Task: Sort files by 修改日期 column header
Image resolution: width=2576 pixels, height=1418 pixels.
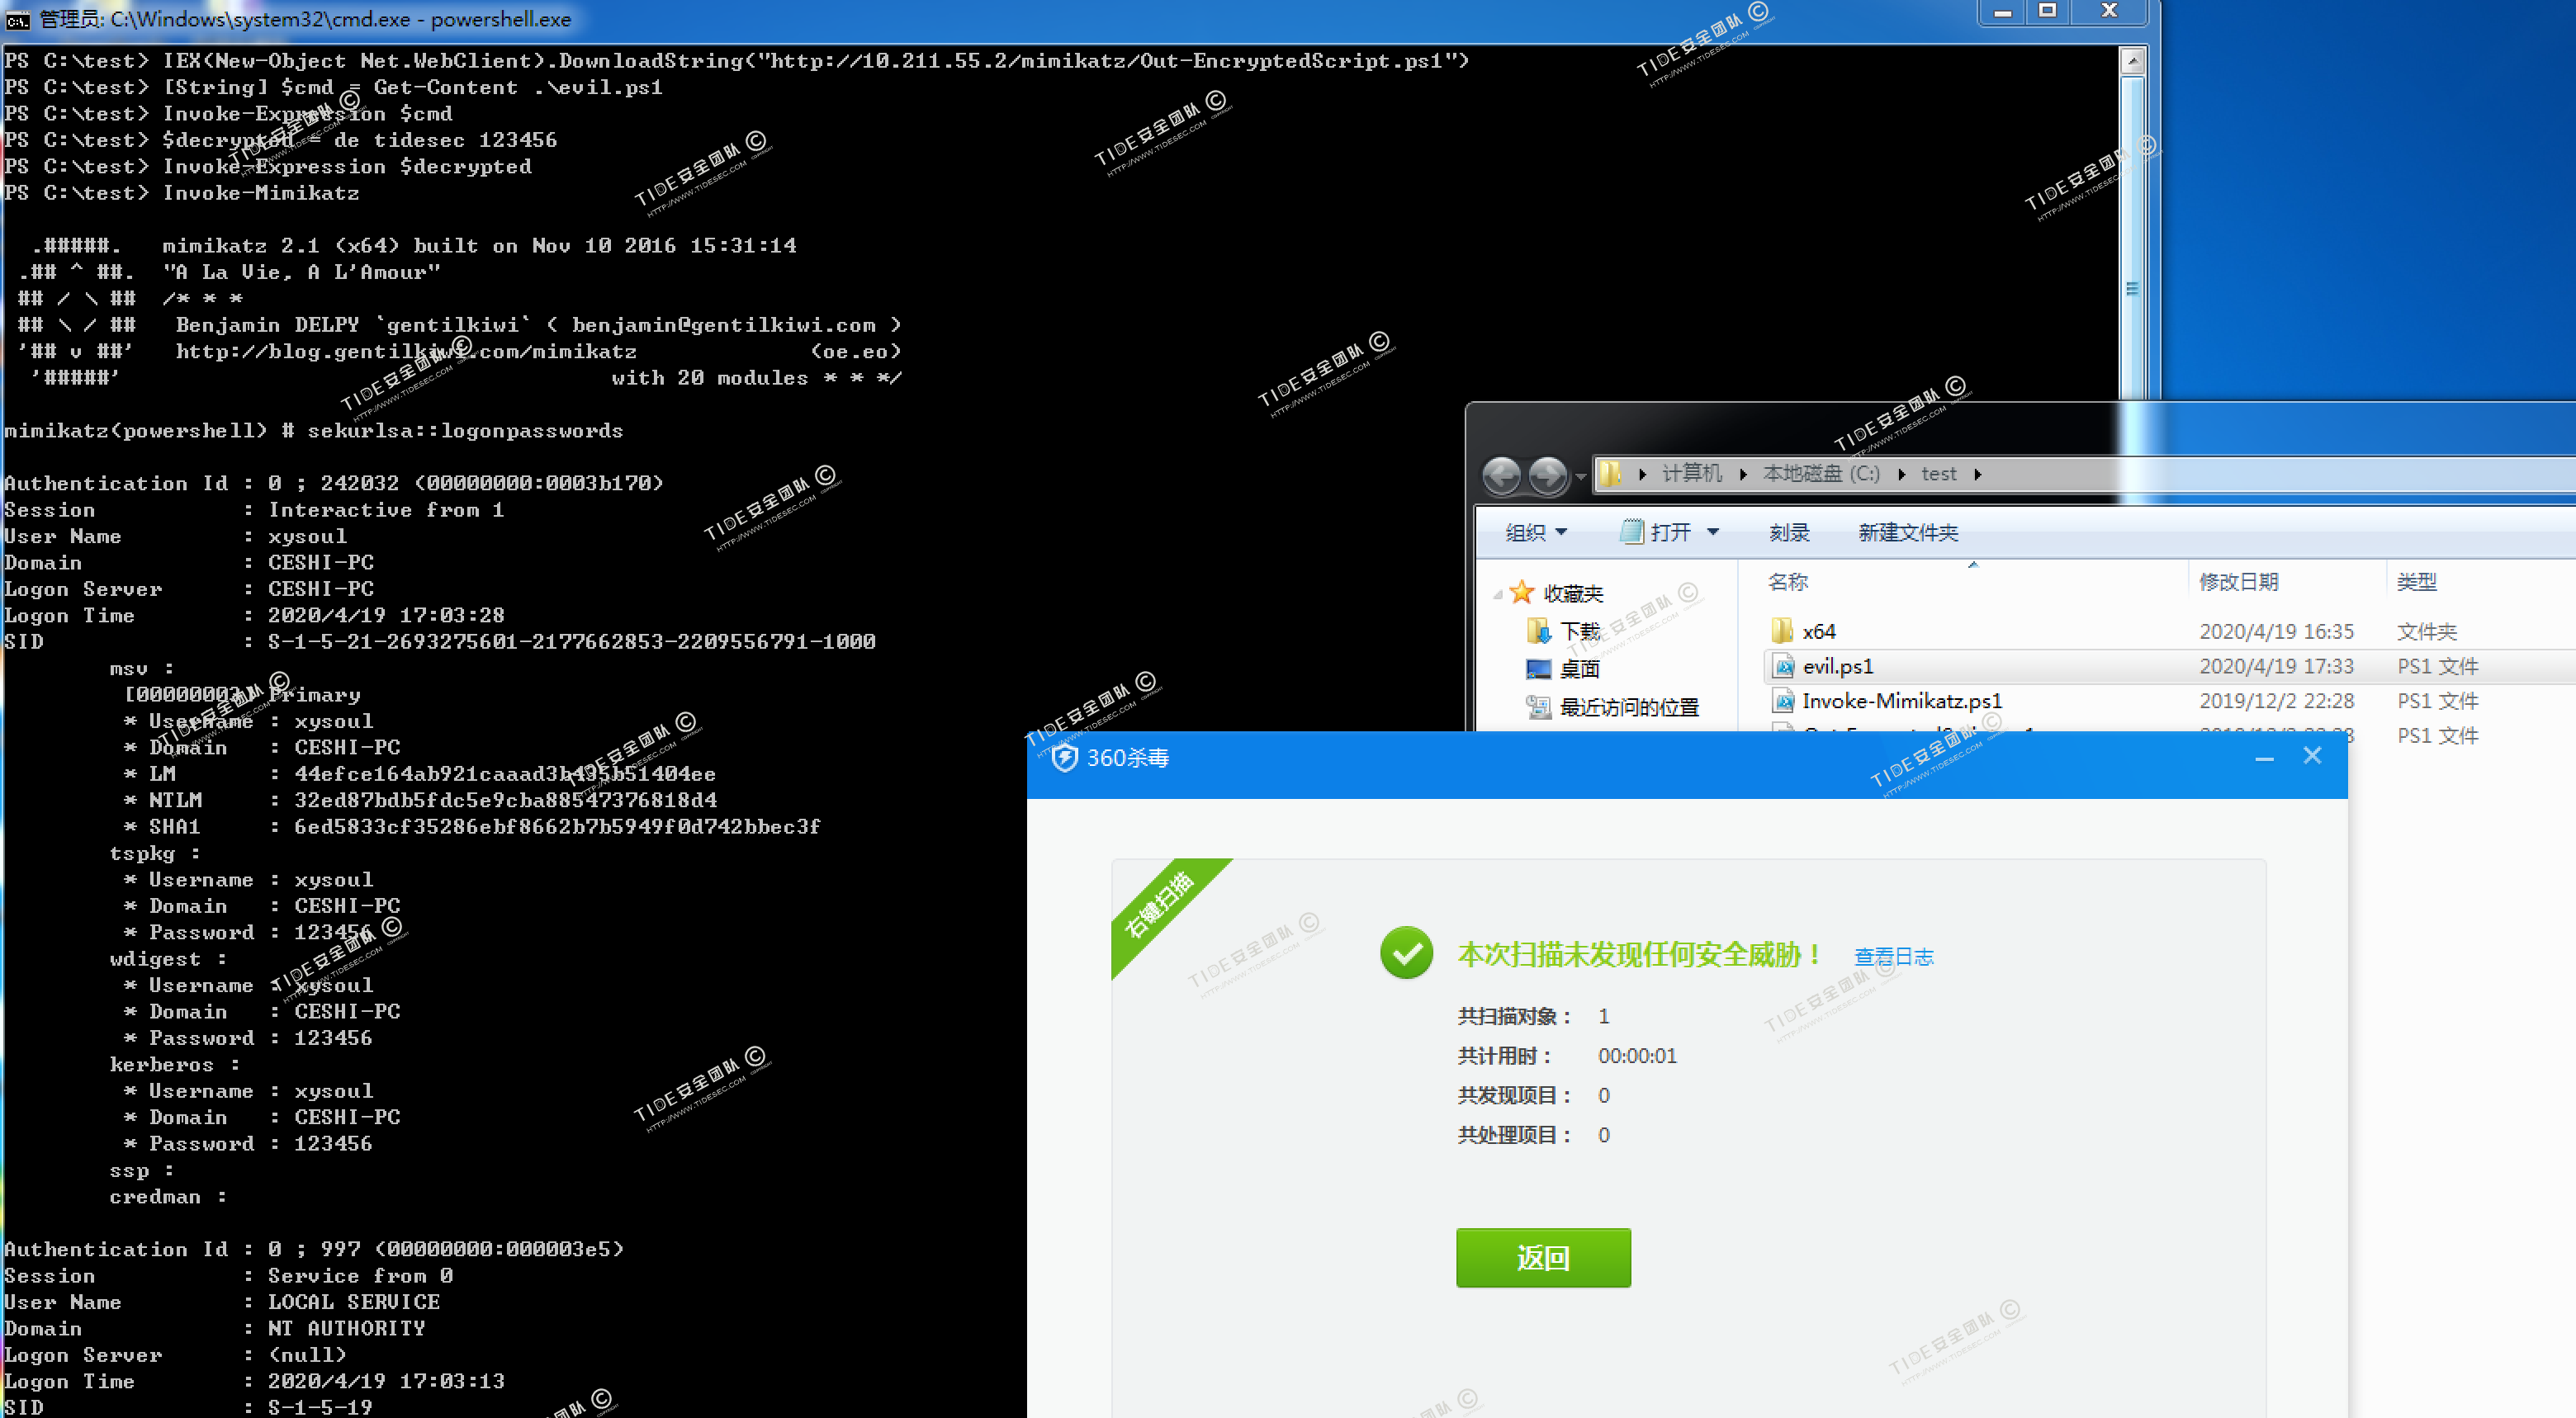Action: 2238,581
